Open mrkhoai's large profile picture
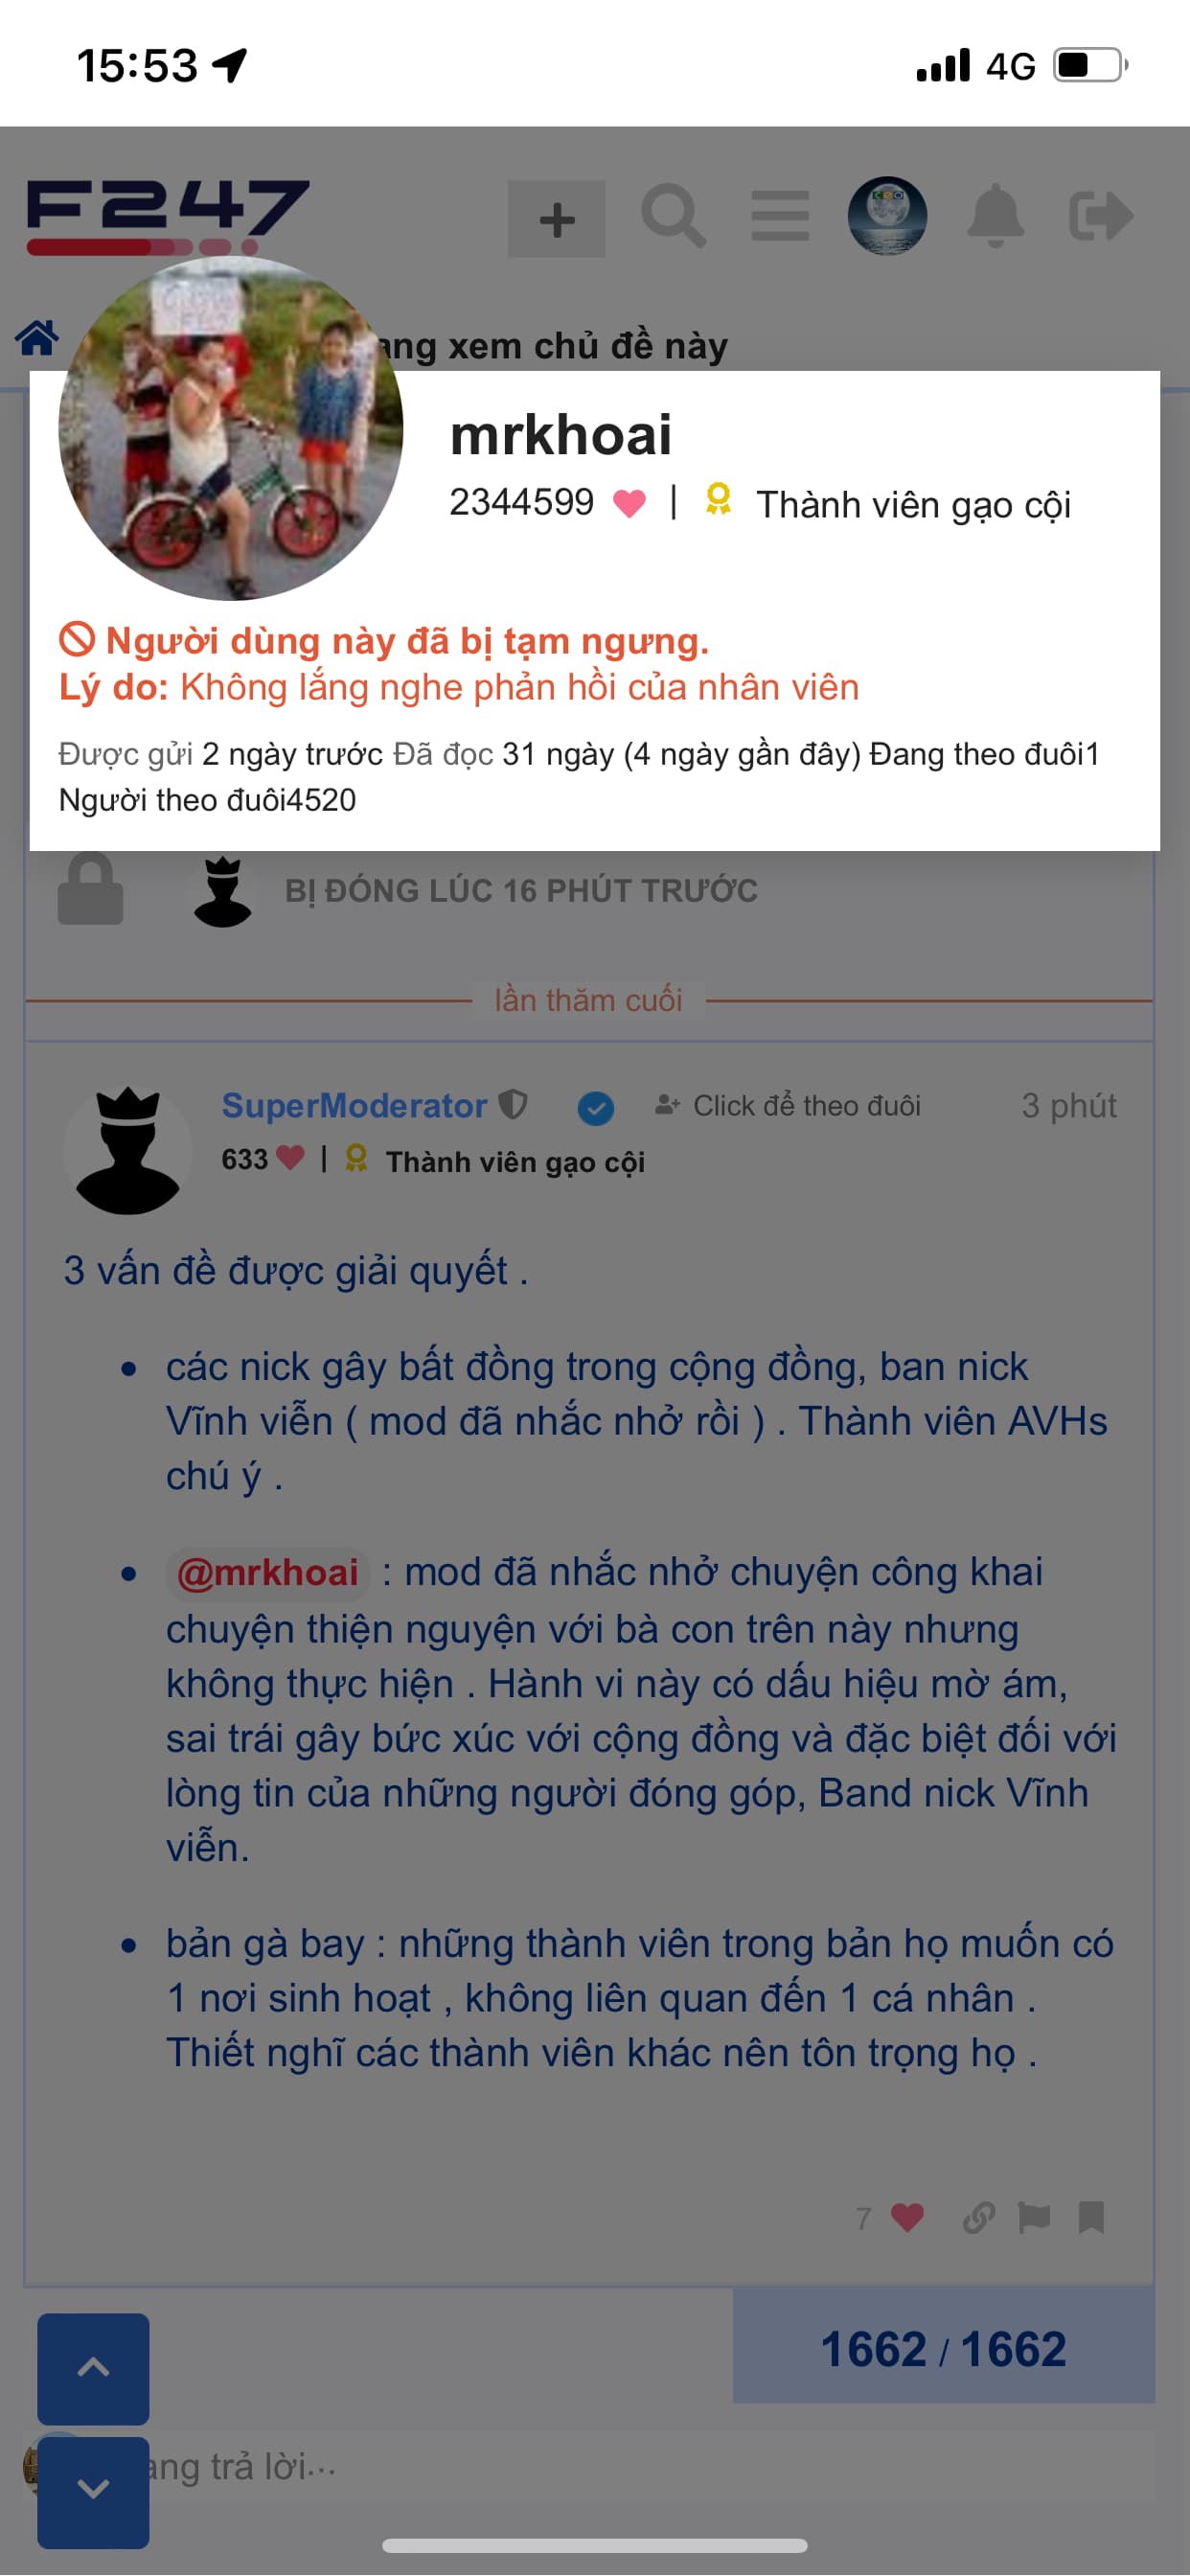1190x2576 pixels. point(231,428)
